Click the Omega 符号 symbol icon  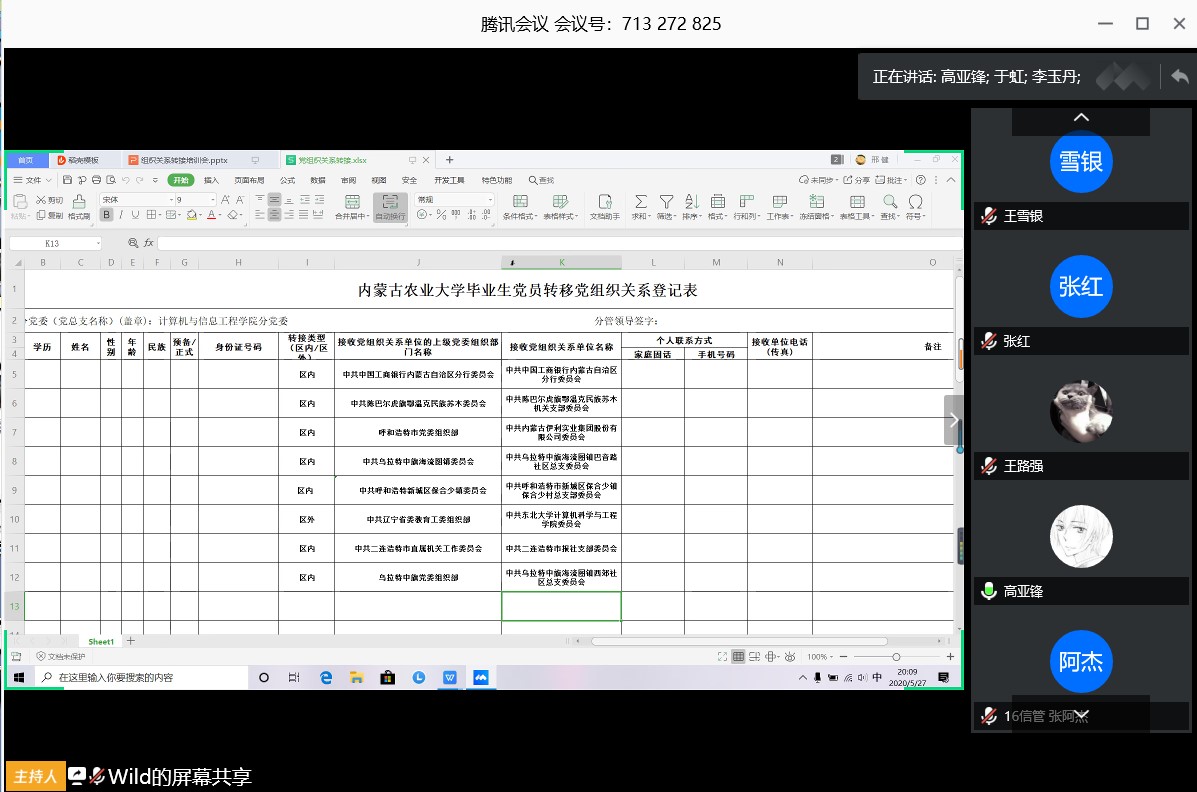click(914, 202)
